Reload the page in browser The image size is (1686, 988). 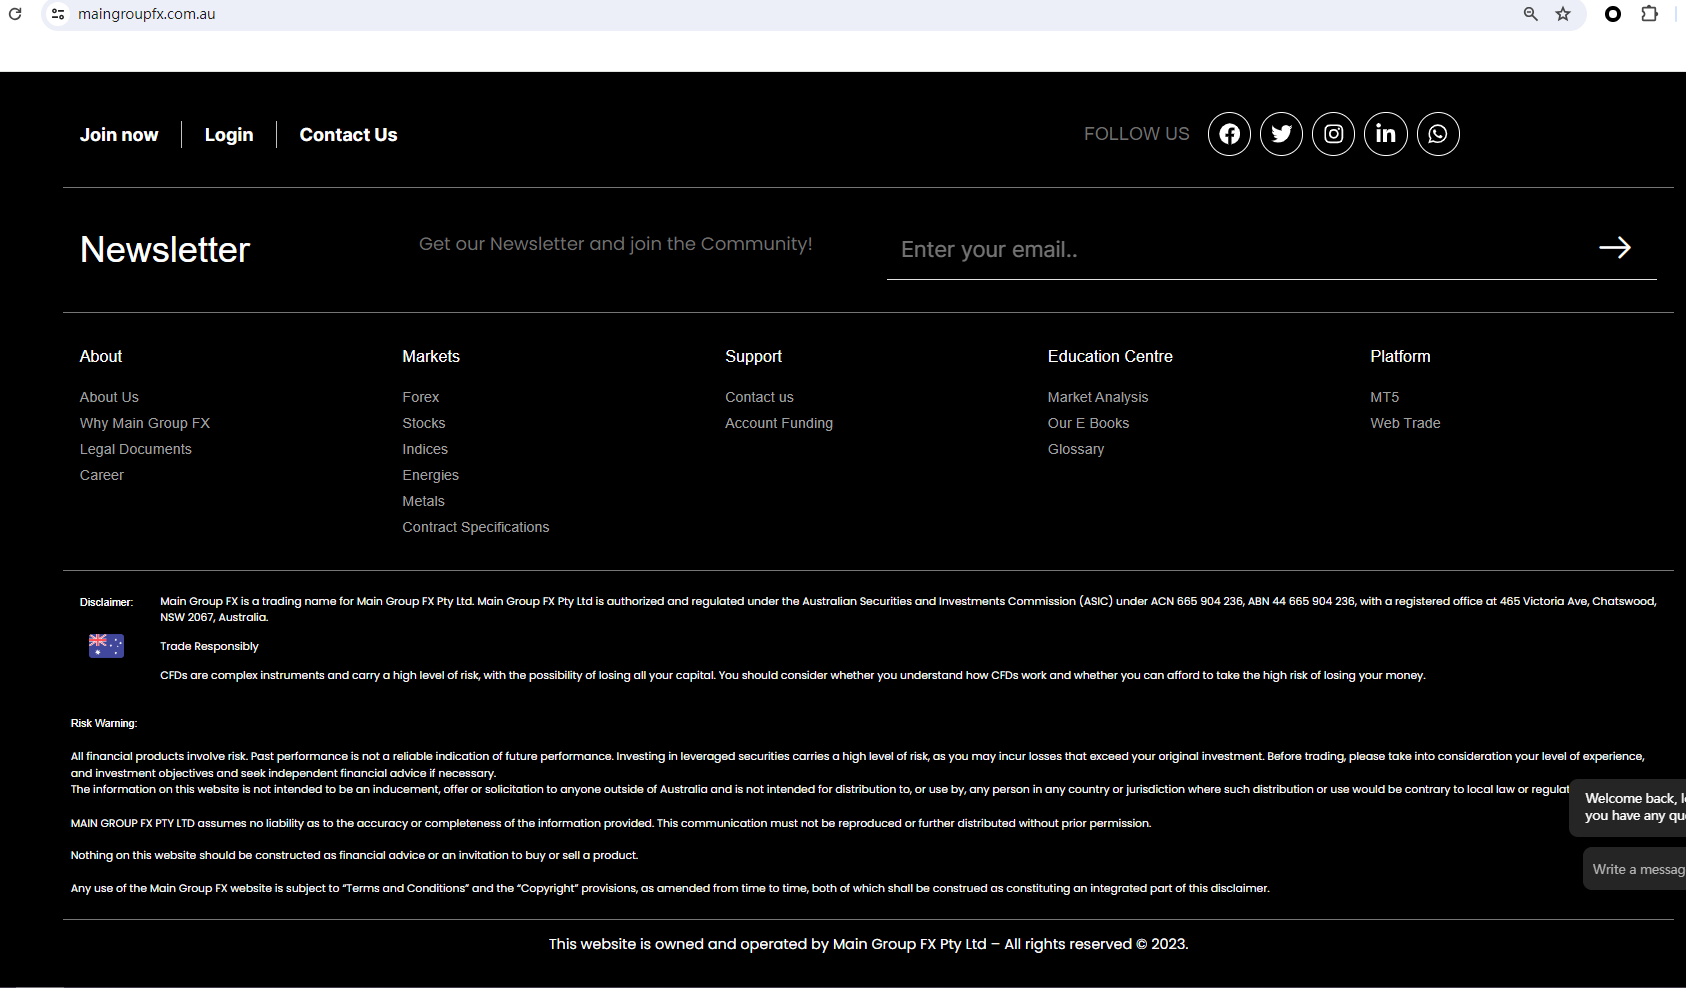(x=15, y=14)
